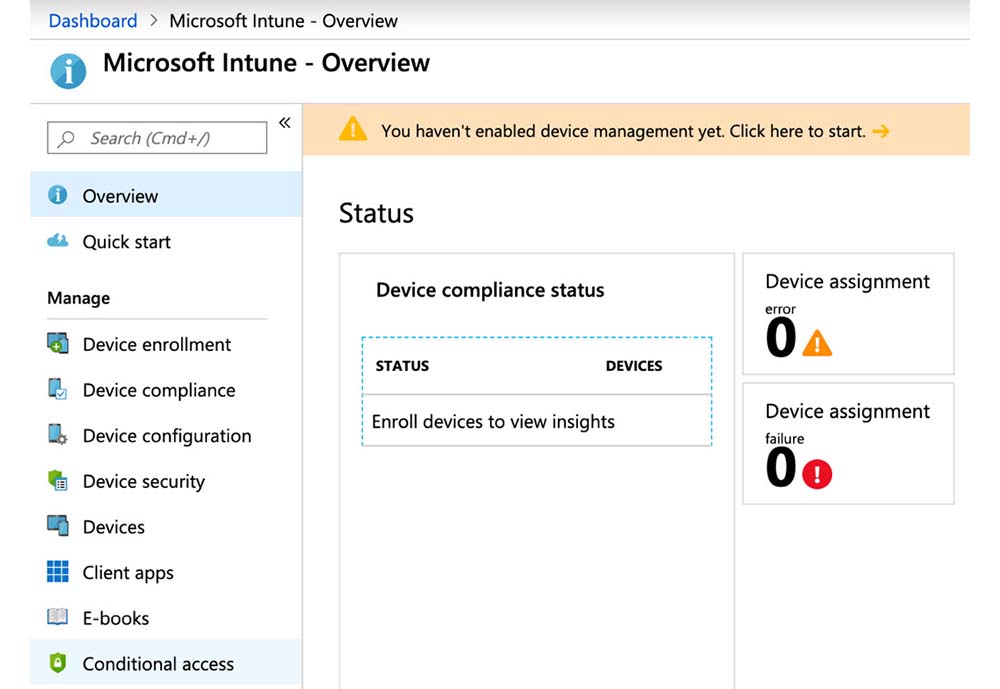Image resolution: width=1000 pixels, height=689 pixels.
Task: Click the Device security shield icon
Action: (58, 481)
